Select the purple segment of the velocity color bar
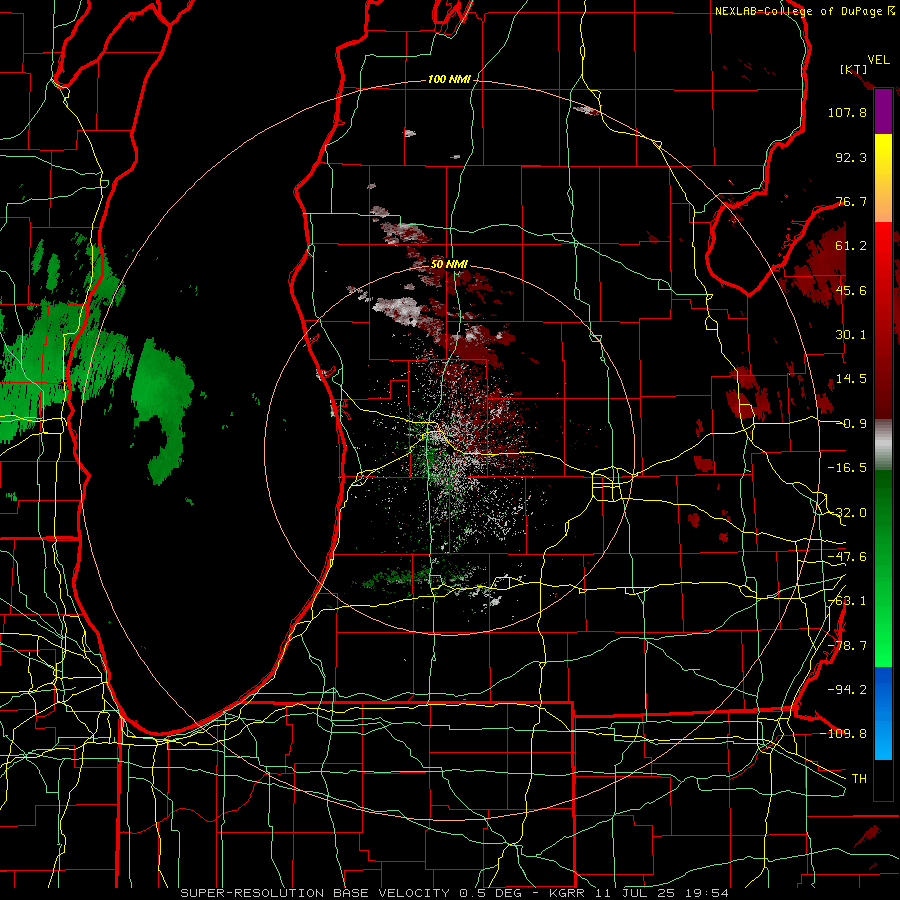The height and width of the screenshot is (900, 900). [883, 111]
